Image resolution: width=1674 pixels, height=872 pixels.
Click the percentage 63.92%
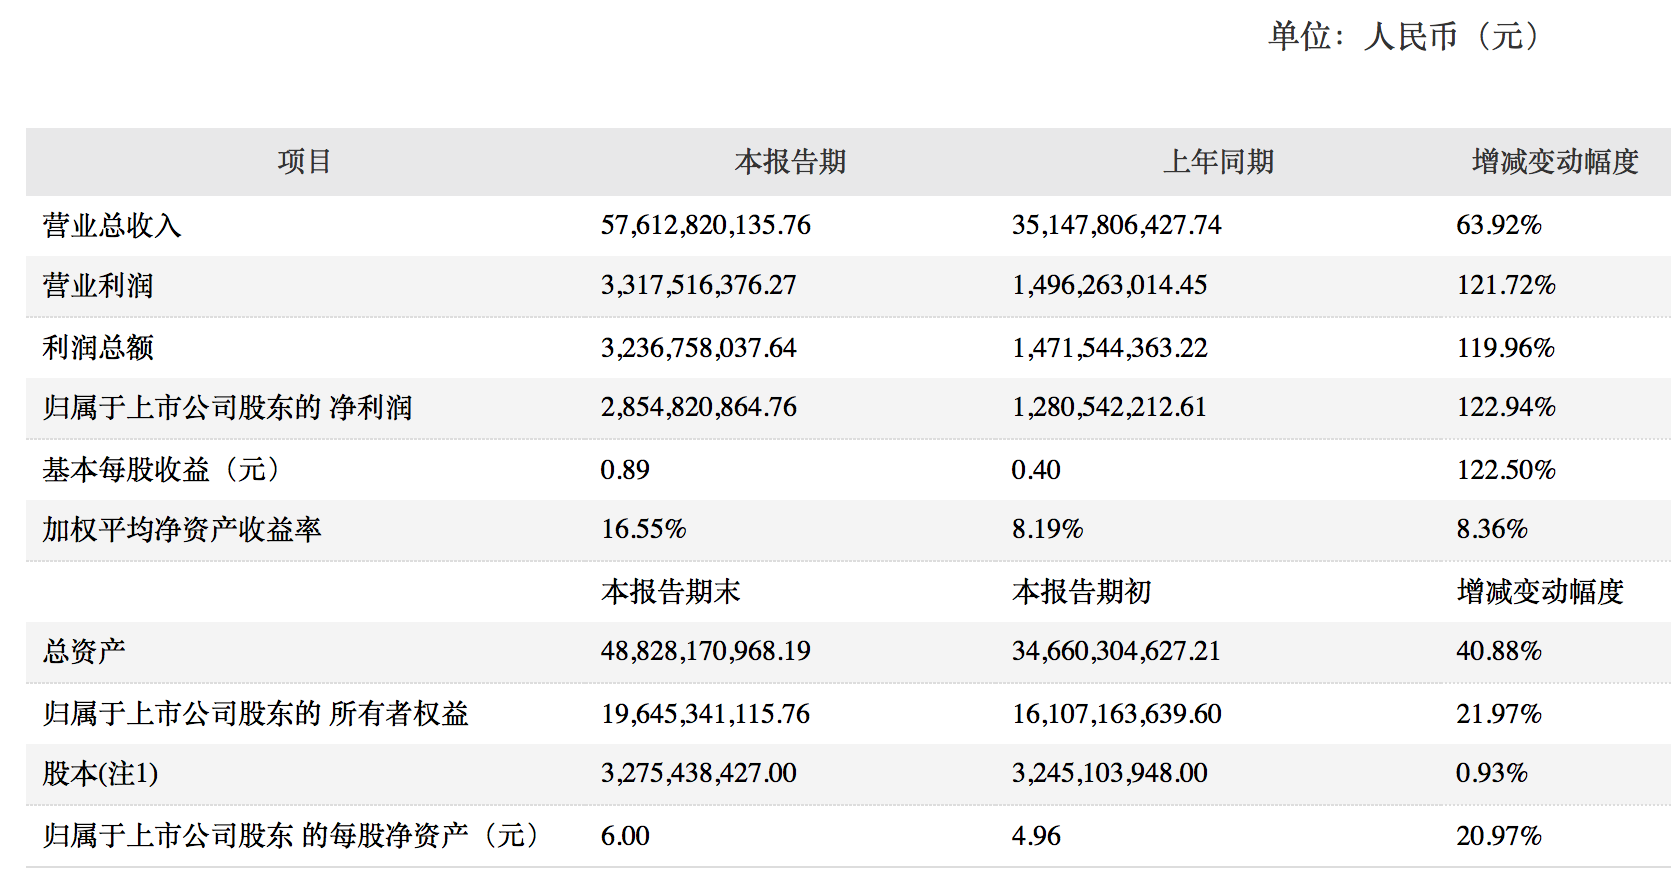coord(1498,225)
